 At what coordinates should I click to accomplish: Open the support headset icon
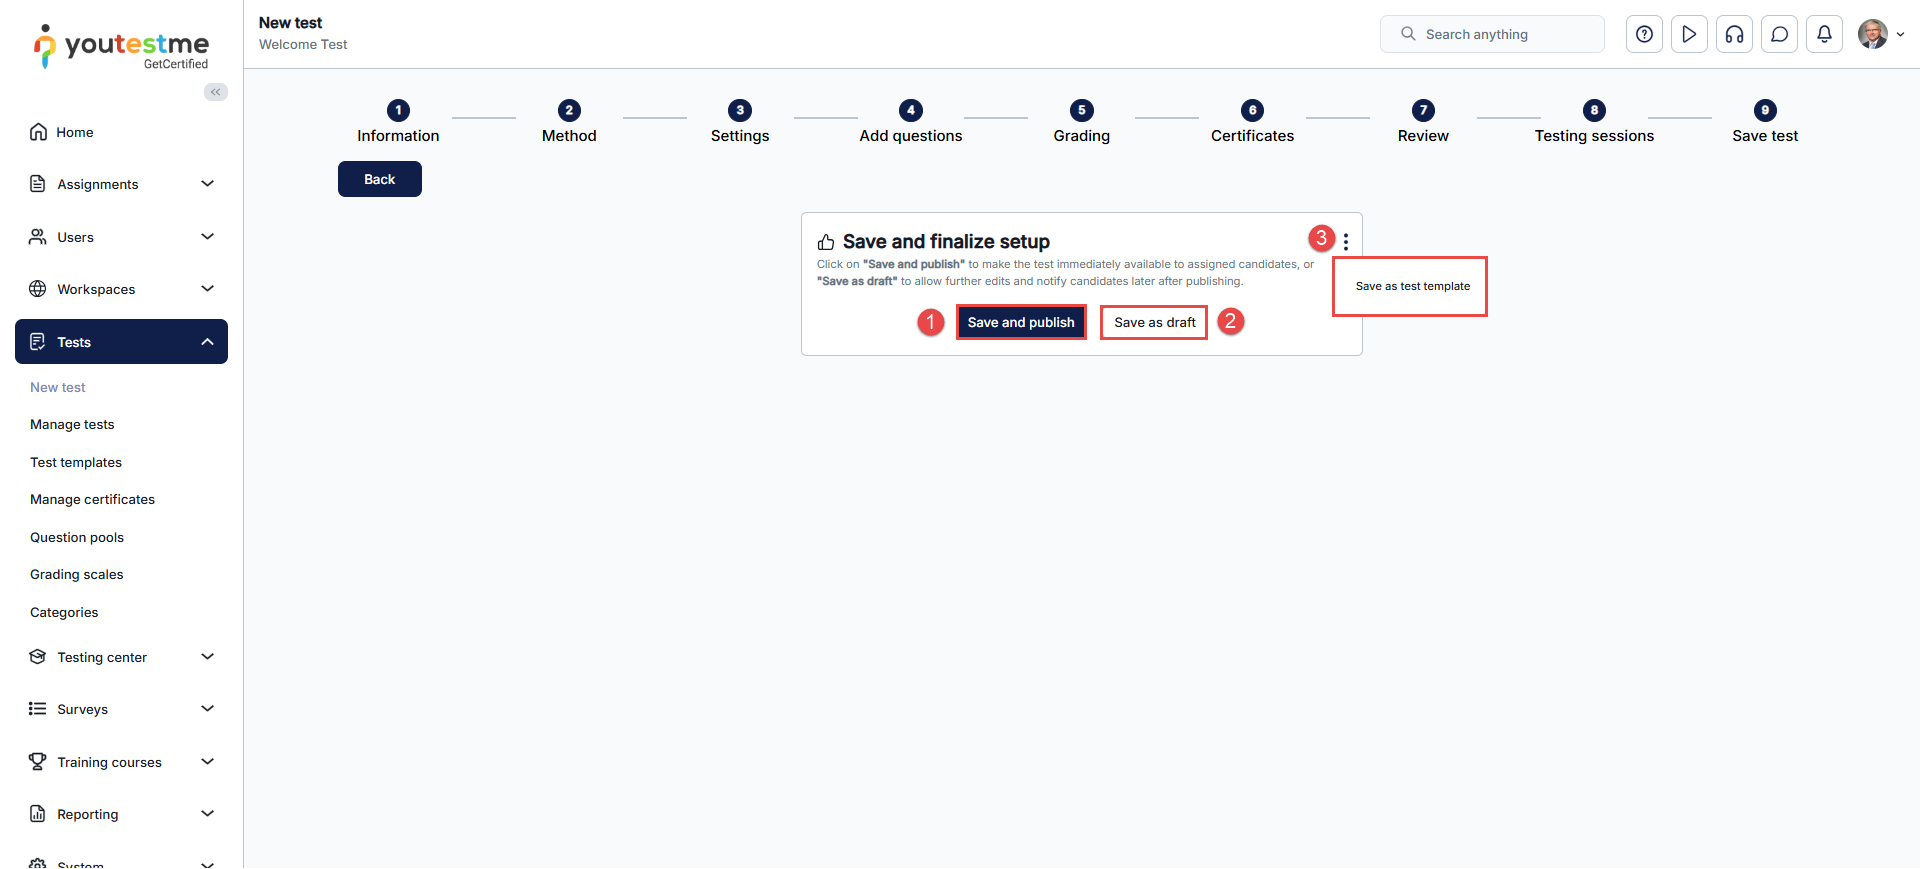1734,34
